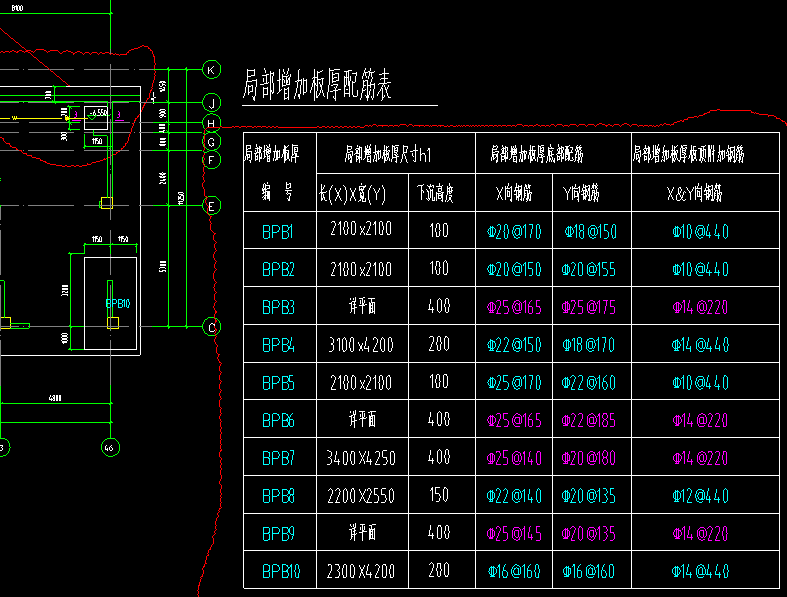This screenshot has height=597, width=787.
Task: Select Φ18@170 in the BPB4 row
Action: (x=588, y=345)
